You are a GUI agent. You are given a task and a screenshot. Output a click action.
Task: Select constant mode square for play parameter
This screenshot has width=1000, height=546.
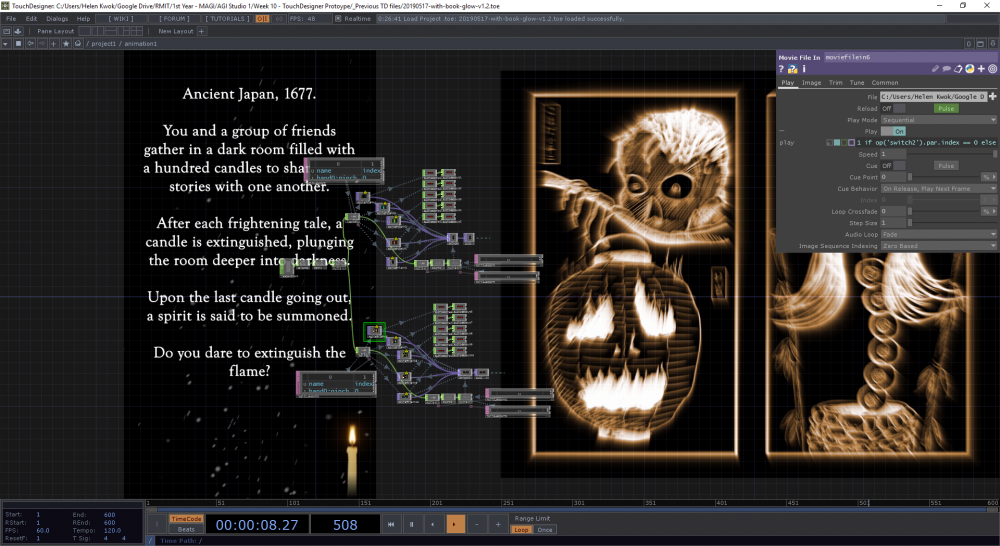(830, 143)
